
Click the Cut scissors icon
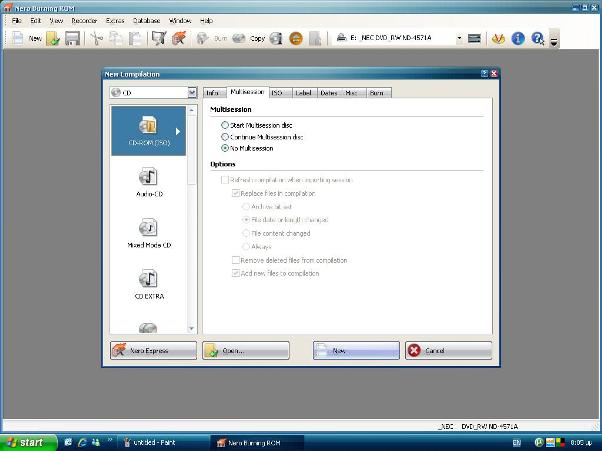click(96, 38)
